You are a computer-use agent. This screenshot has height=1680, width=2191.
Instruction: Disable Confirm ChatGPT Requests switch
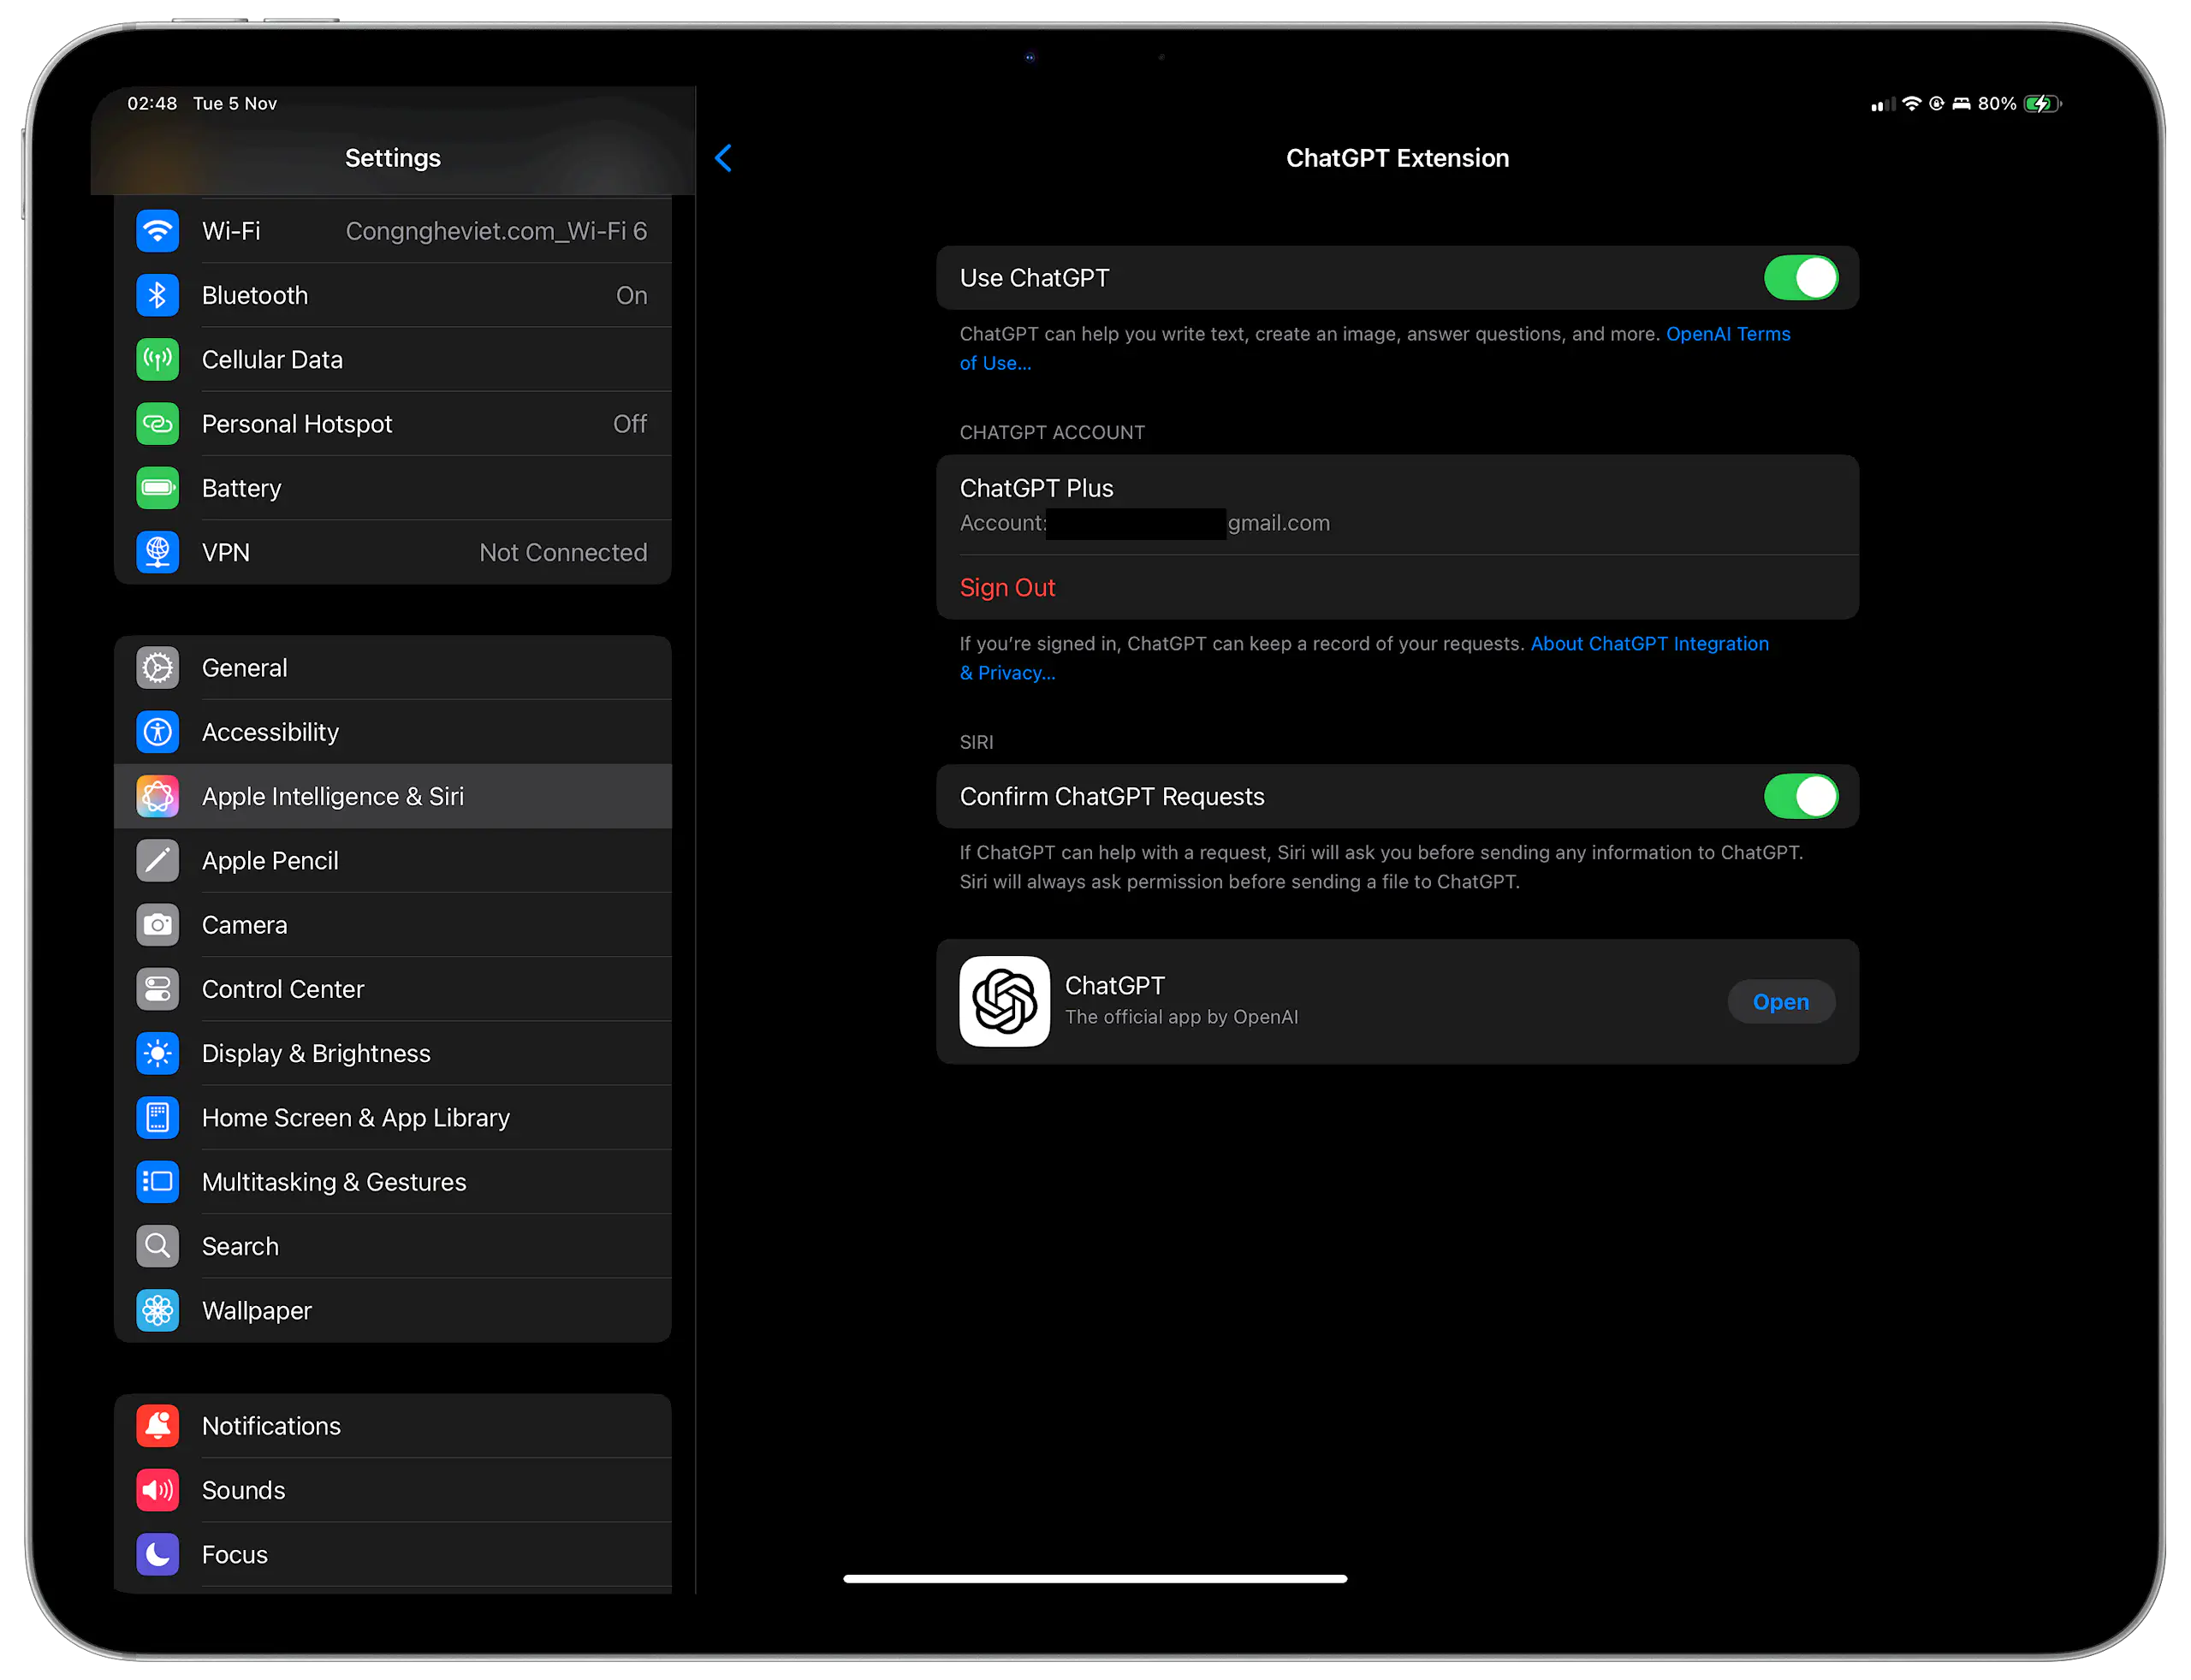pyautogui.click(x=1800, y=797)
